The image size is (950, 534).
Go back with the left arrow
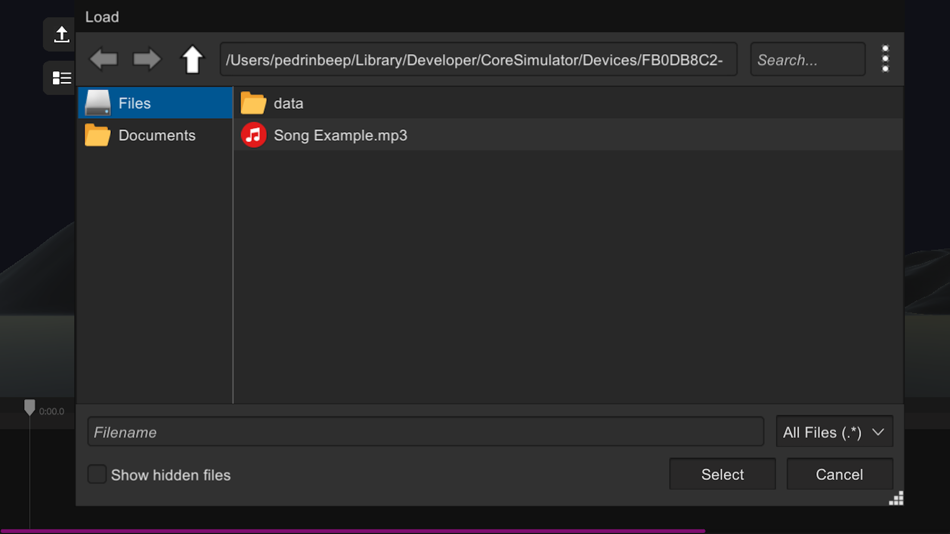[x=104, y=59]
